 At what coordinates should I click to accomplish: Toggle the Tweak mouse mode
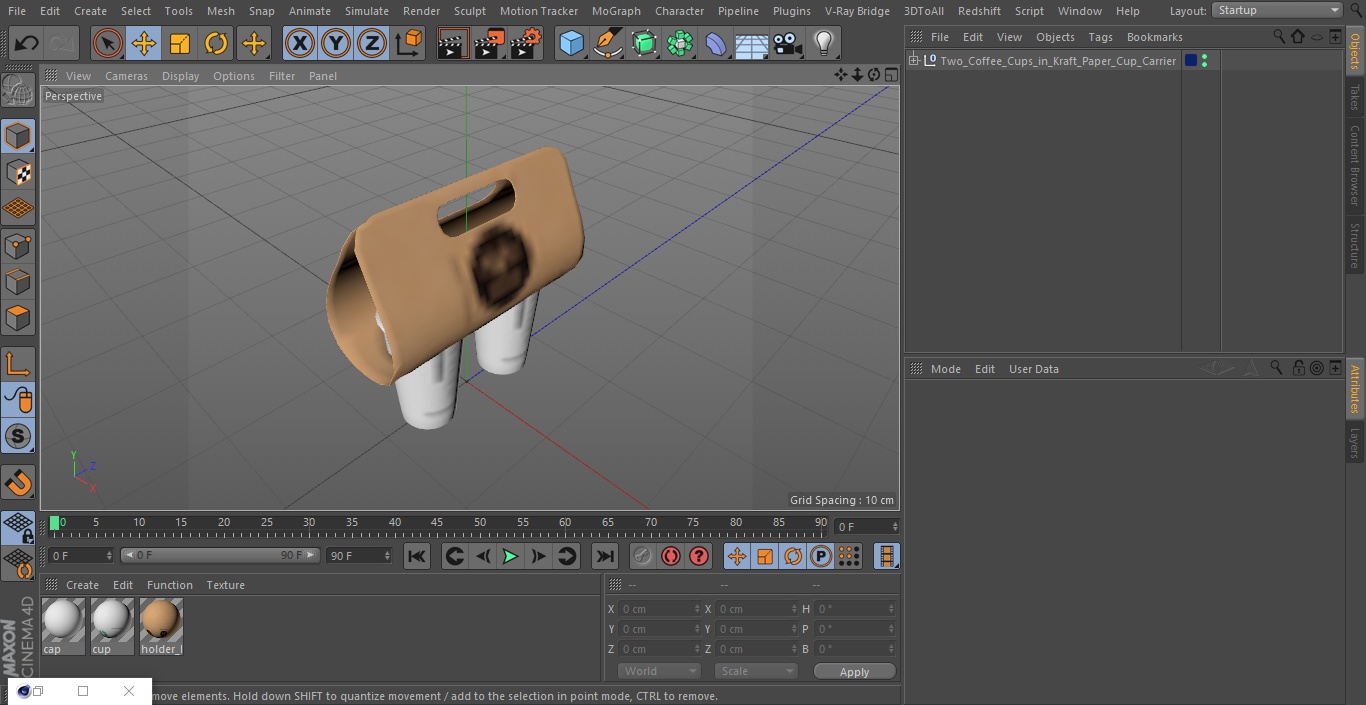18,400
